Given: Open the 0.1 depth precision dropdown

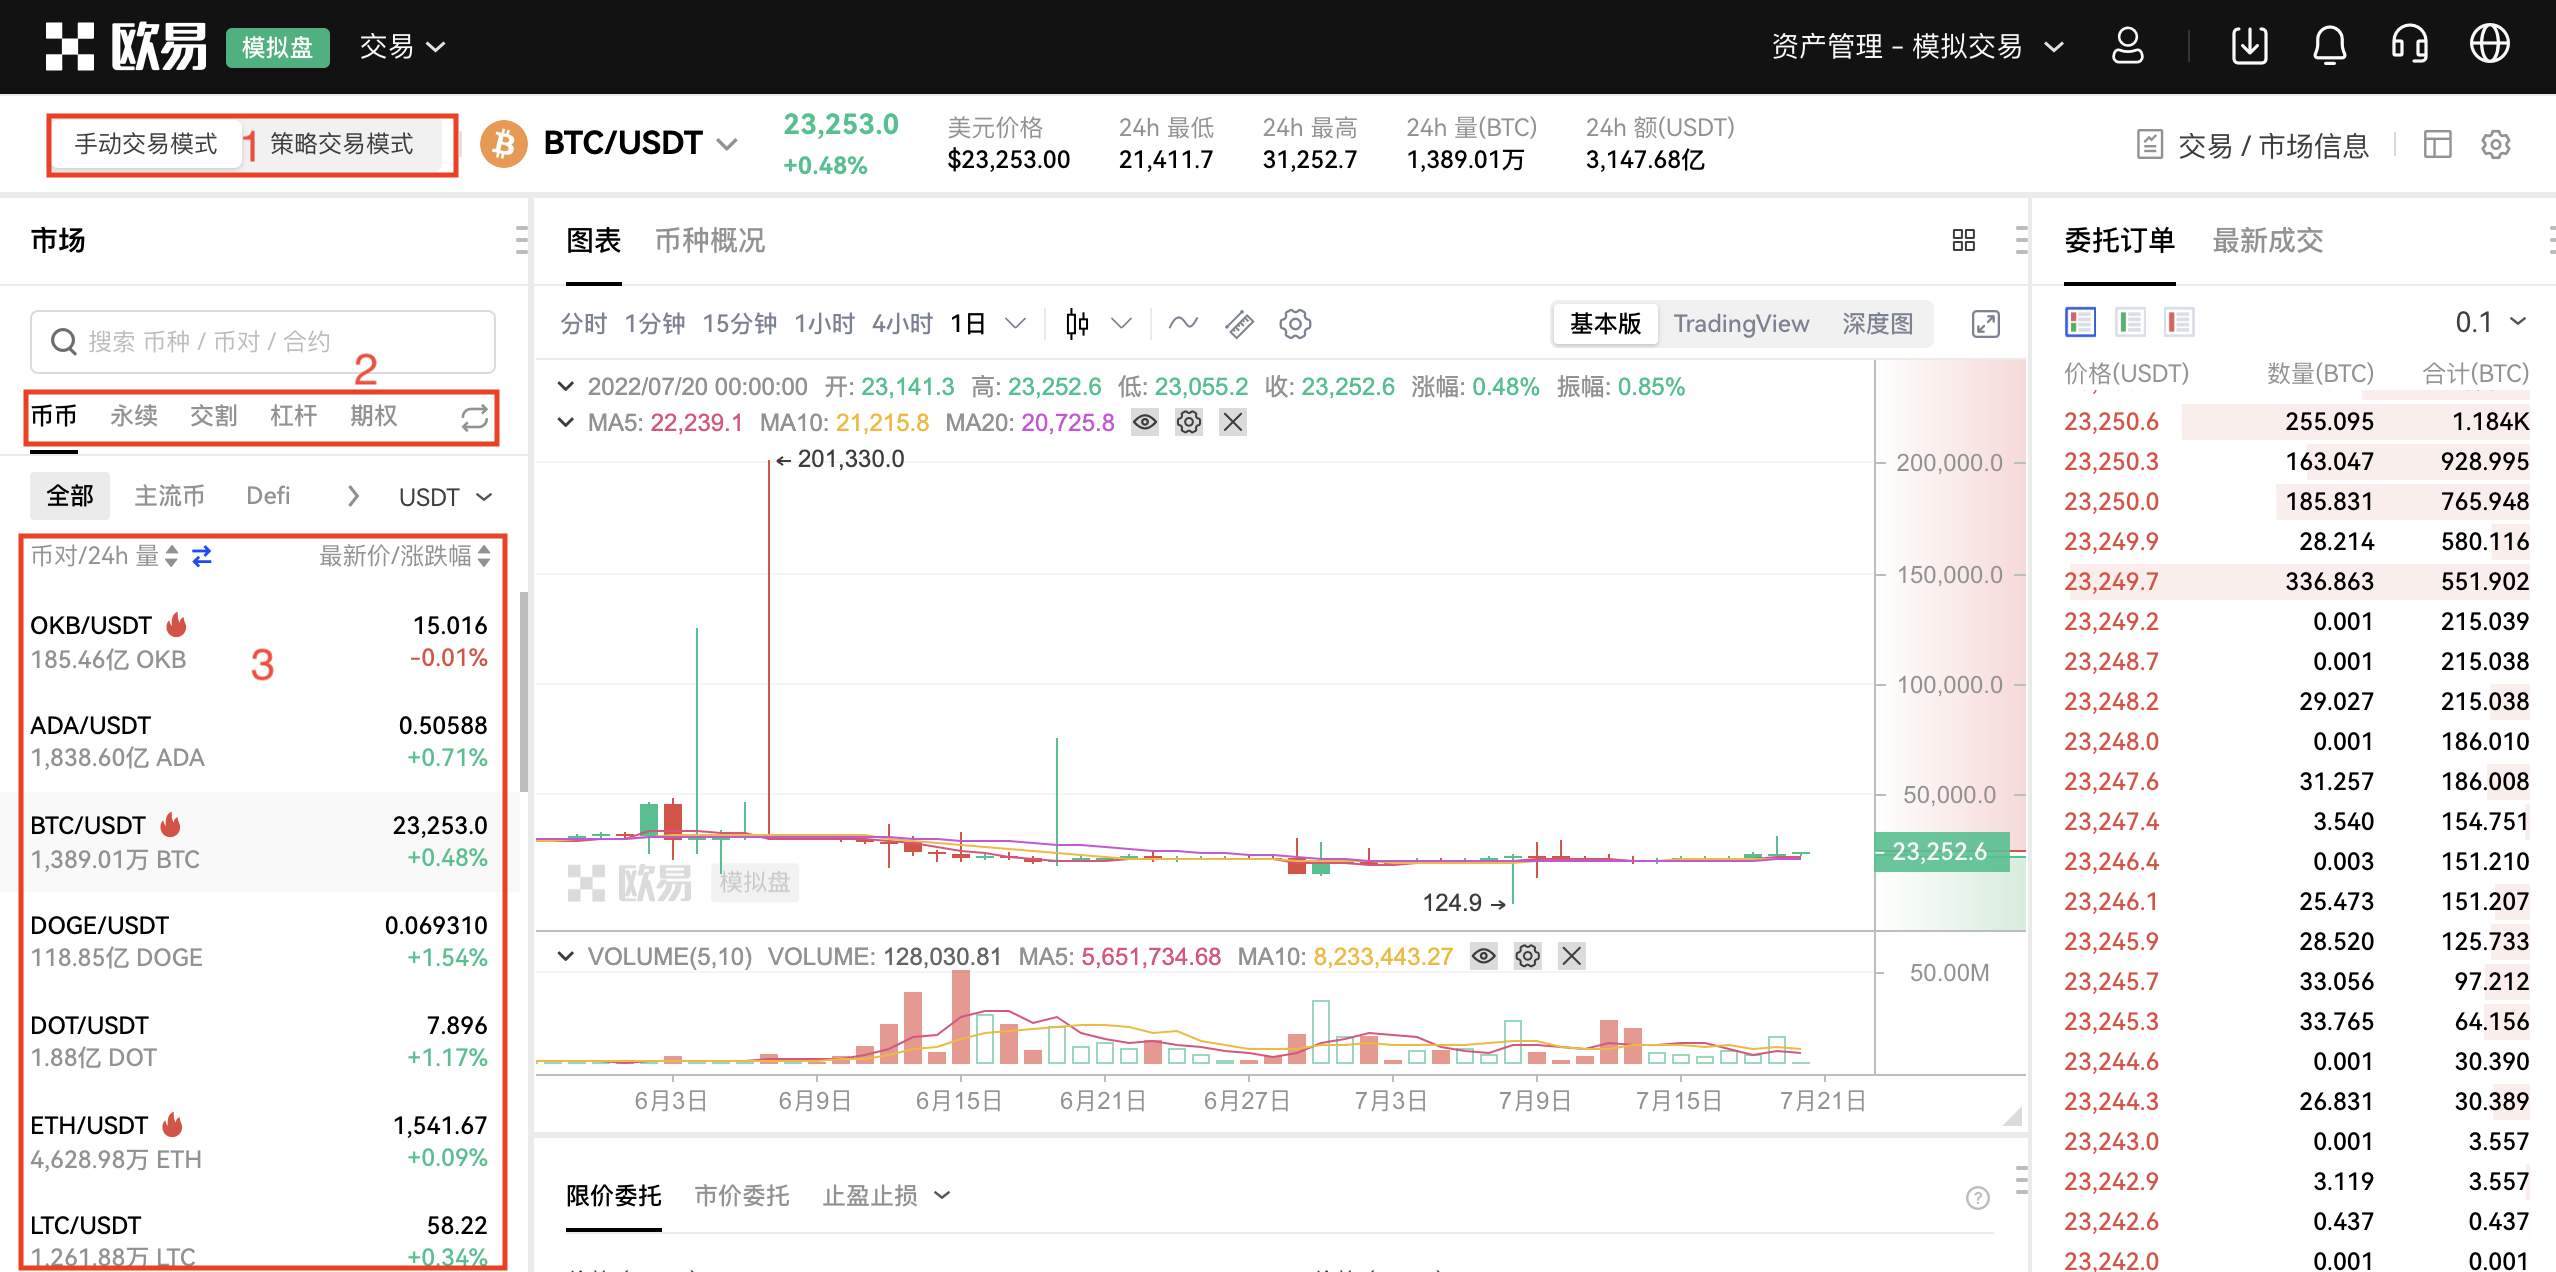Looking at the screenshot, I should click(x=2491, y=322).
